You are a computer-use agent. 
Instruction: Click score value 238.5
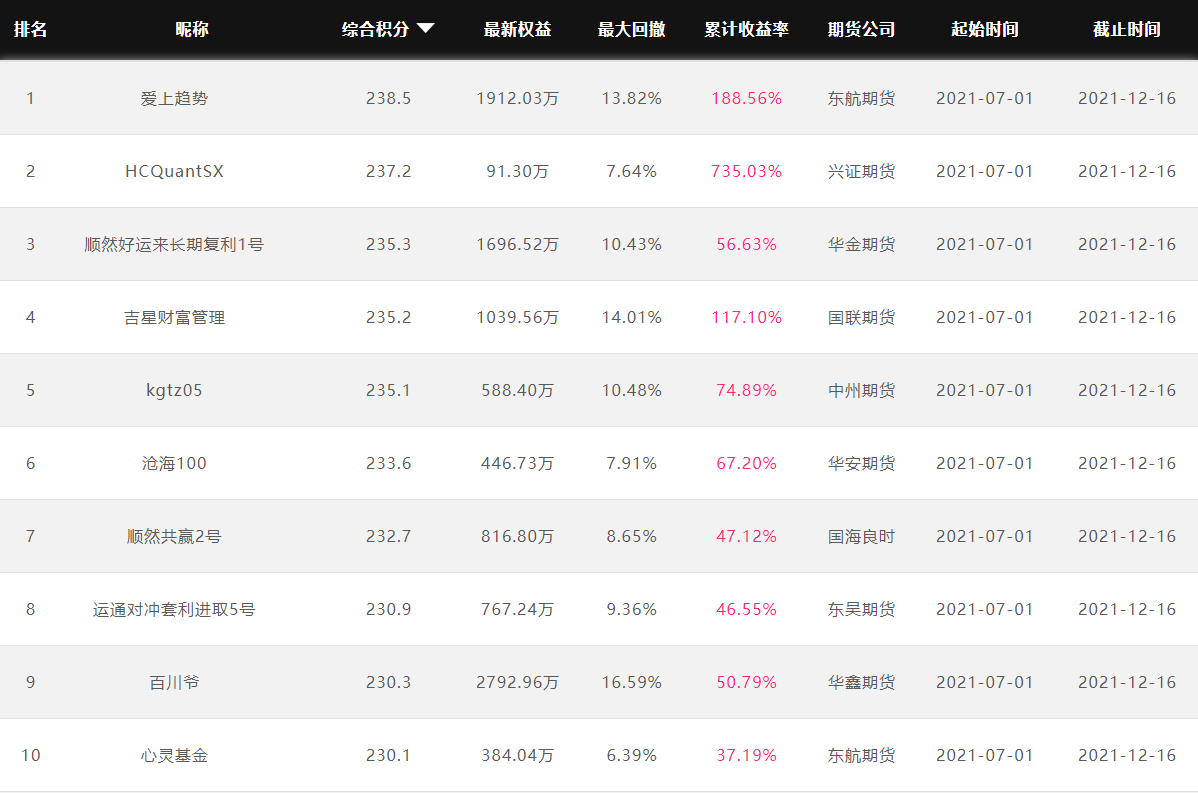coord(388,99)
